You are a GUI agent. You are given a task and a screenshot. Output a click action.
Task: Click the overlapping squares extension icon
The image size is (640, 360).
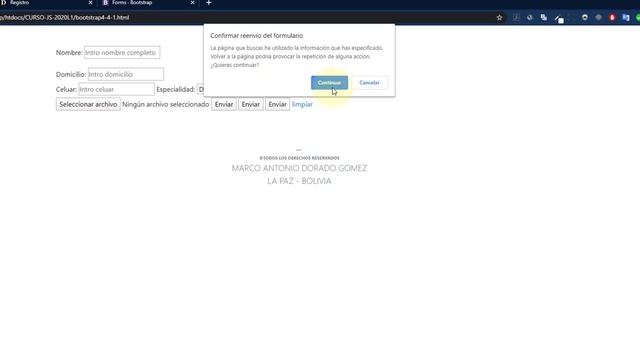544,18
